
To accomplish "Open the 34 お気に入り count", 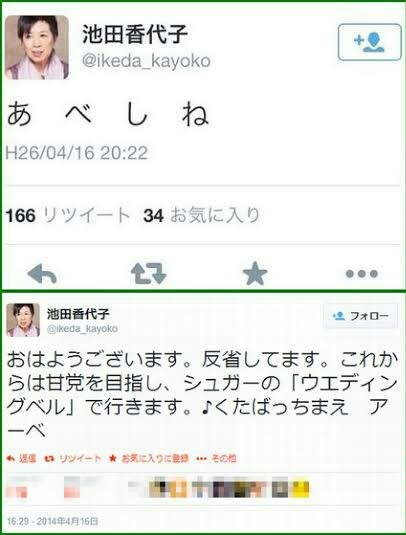I will coord(202,215).
